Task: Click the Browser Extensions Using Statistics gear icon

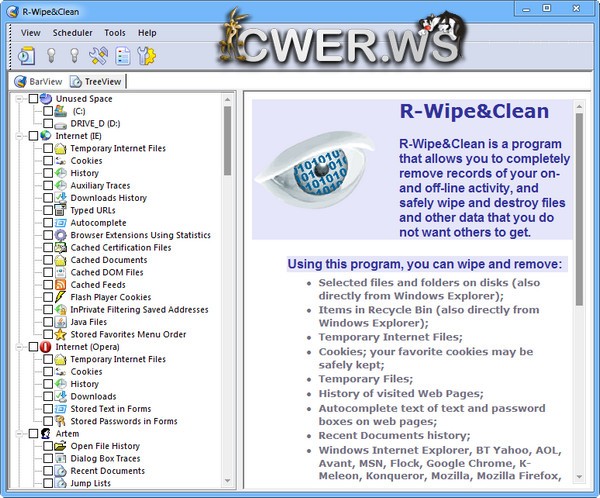Action: pos(60,235)
